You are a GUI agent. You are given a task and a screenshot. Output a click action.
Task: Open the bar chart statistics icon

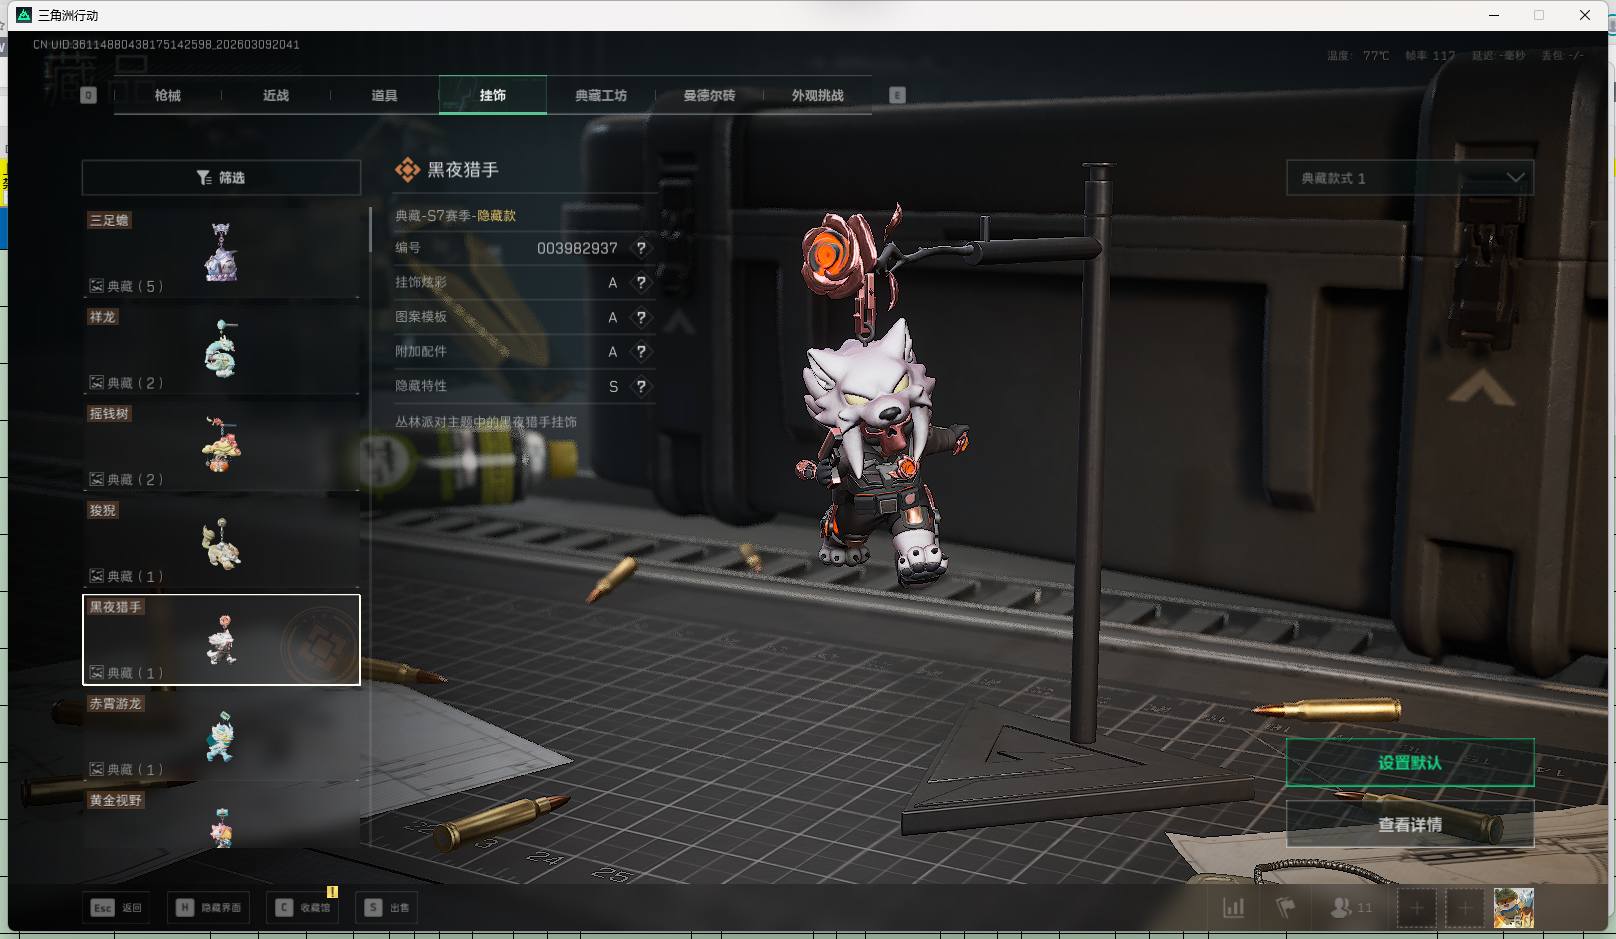1234,908
